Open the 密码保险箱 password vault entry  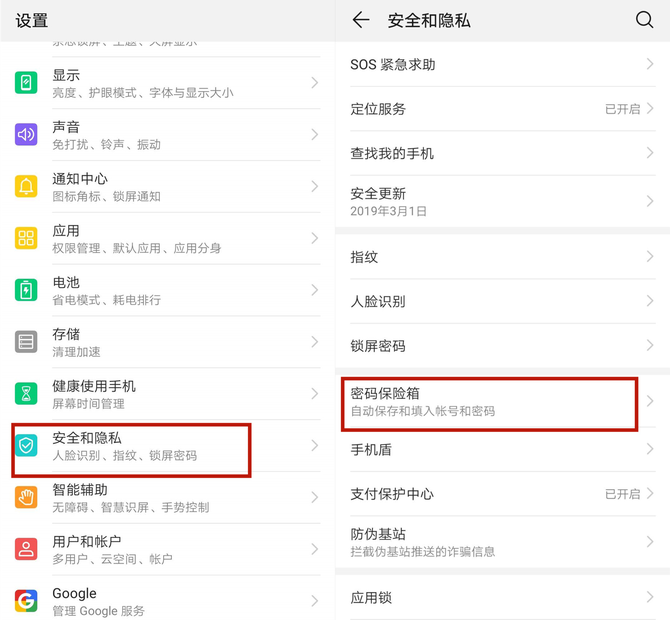[x=502, y=402]
